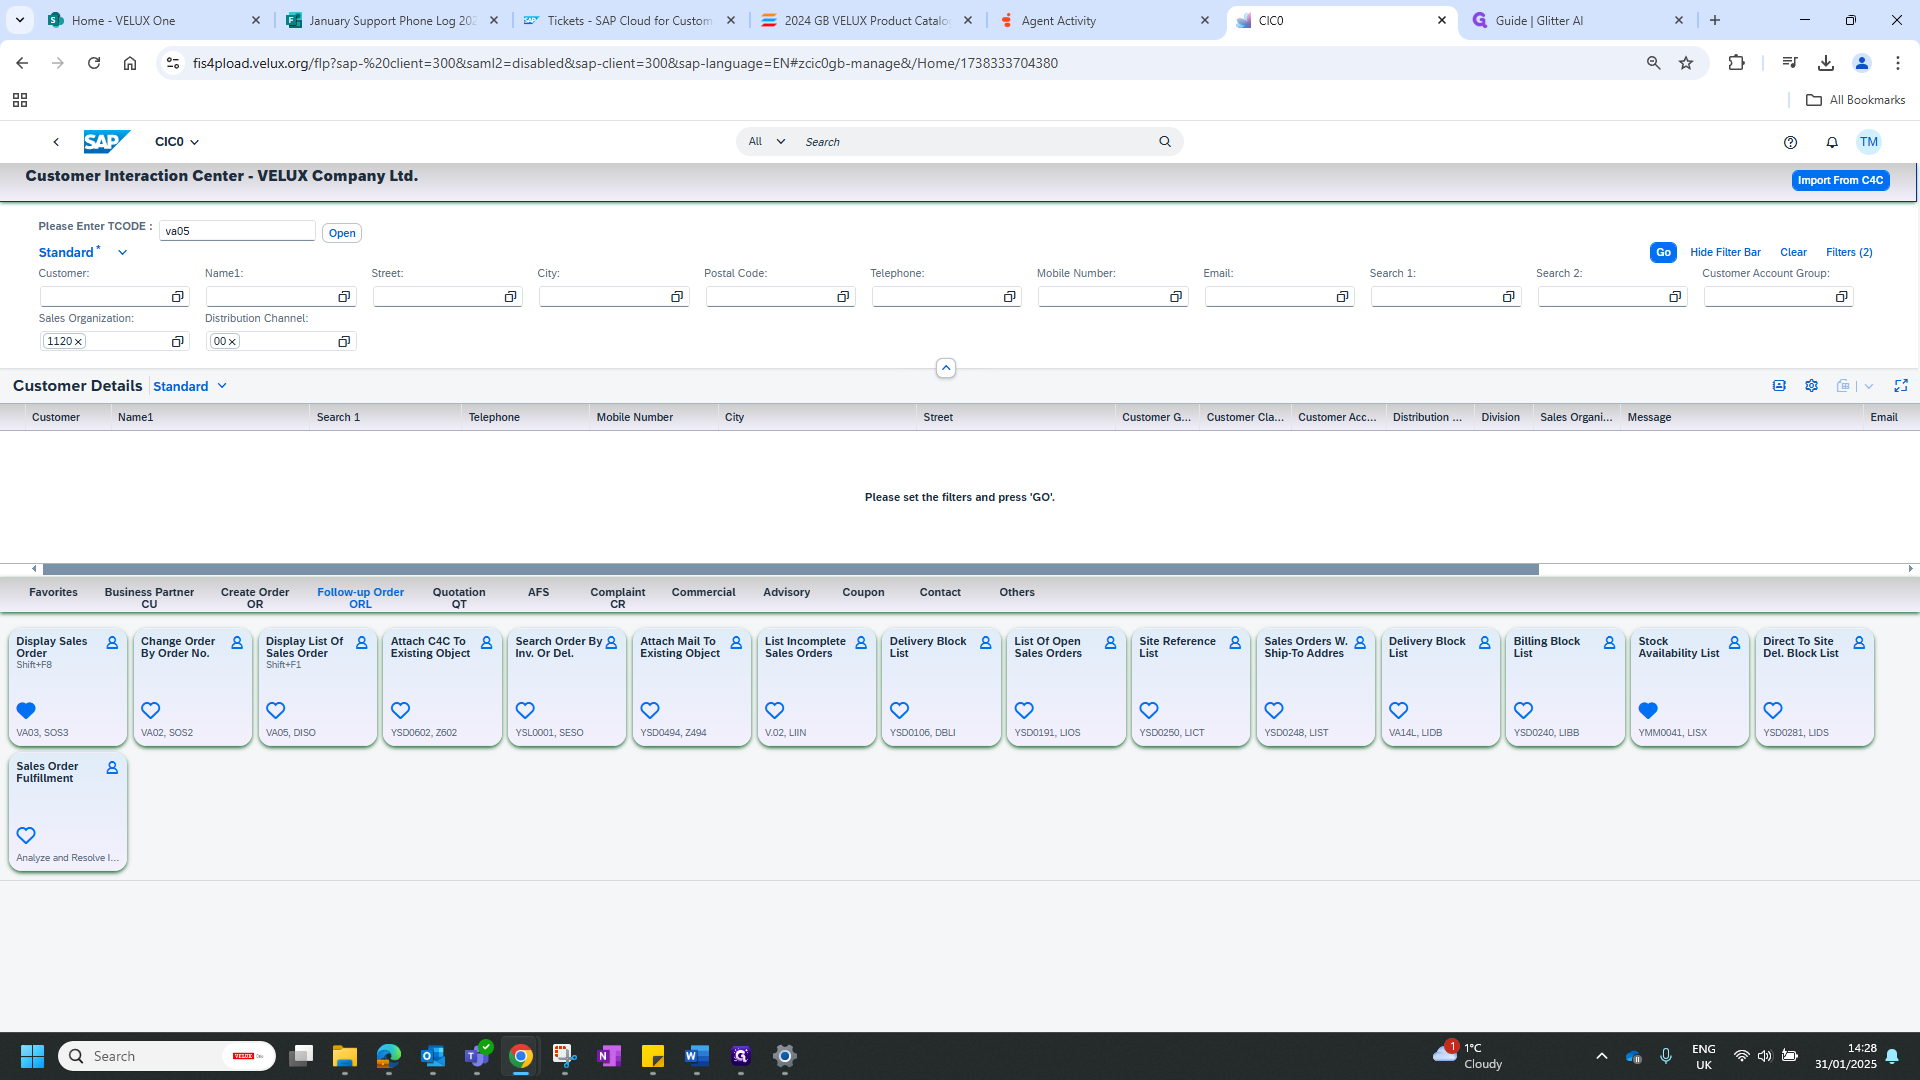
Task: Click the SAP logo
Action: point(106,142)
